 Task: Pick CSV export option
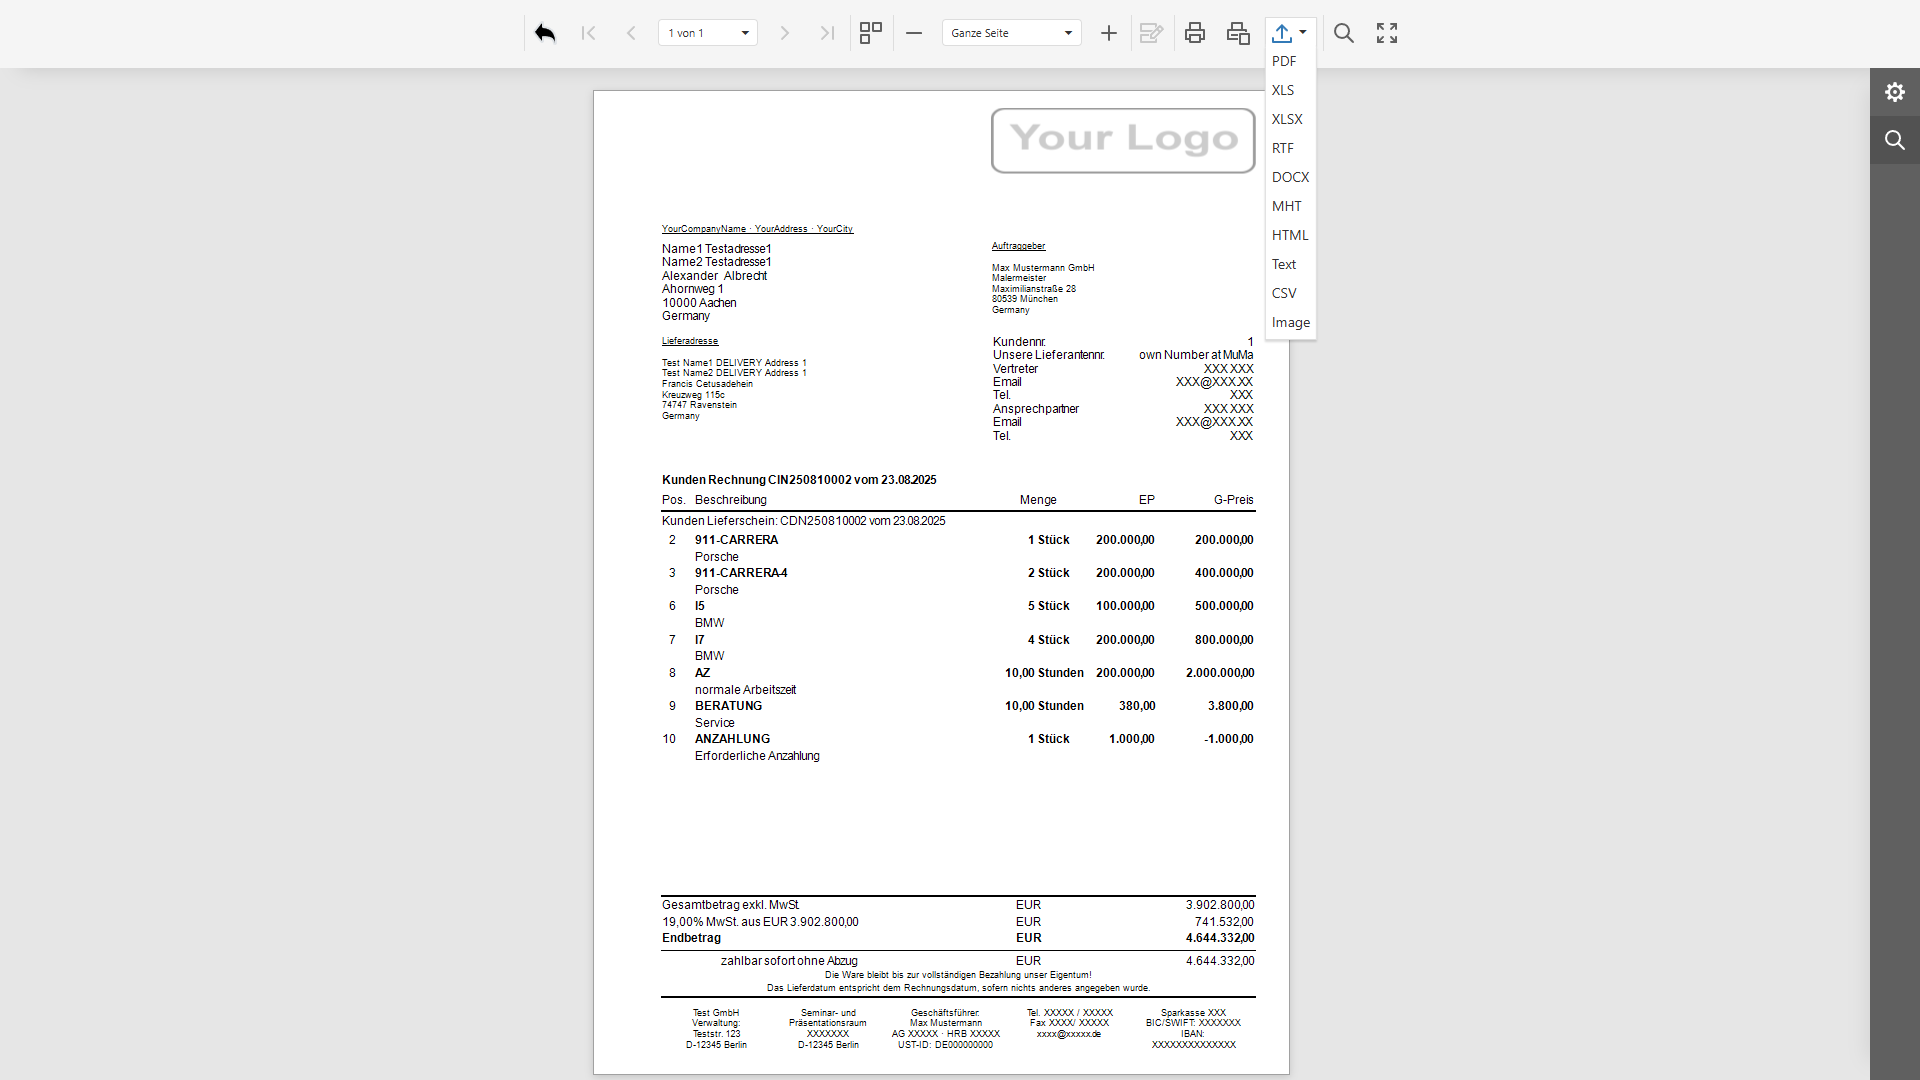pos(1284,293)
